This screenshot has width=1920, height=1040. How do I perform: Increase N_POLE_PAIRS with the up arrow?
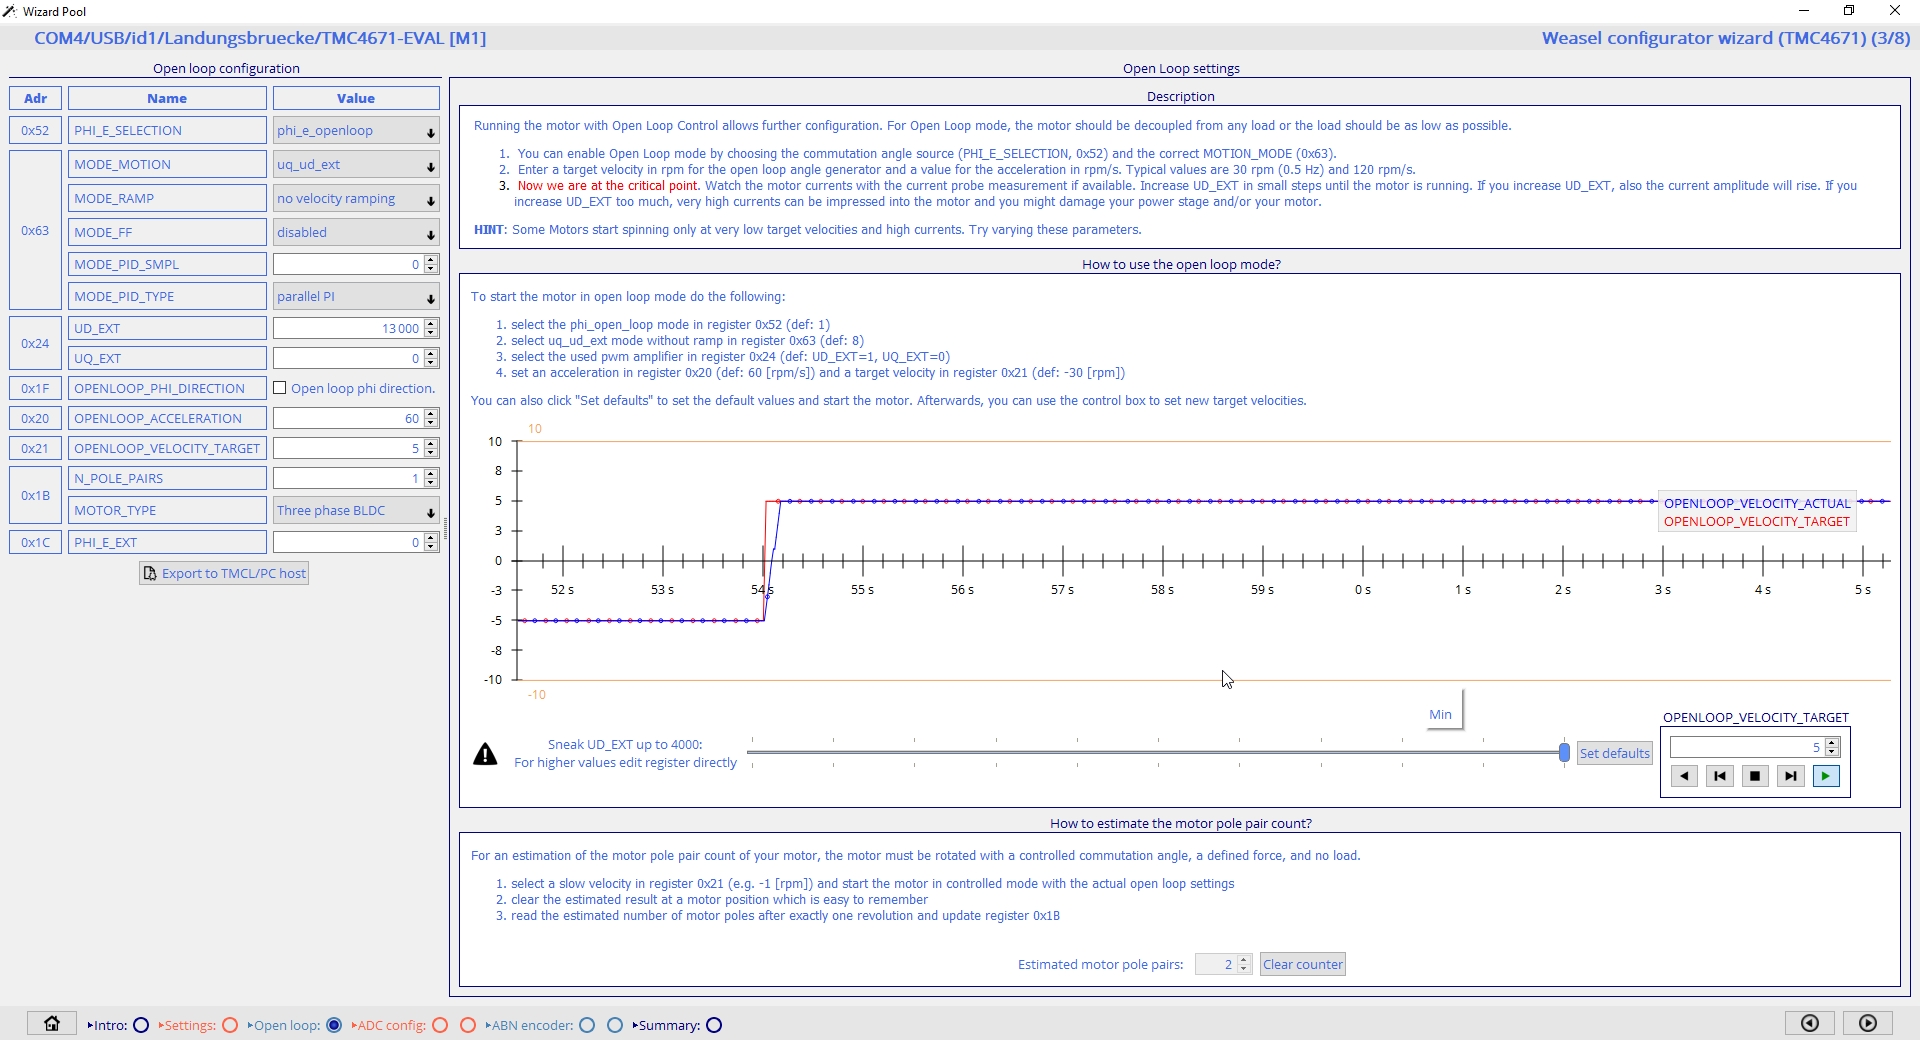431,474
